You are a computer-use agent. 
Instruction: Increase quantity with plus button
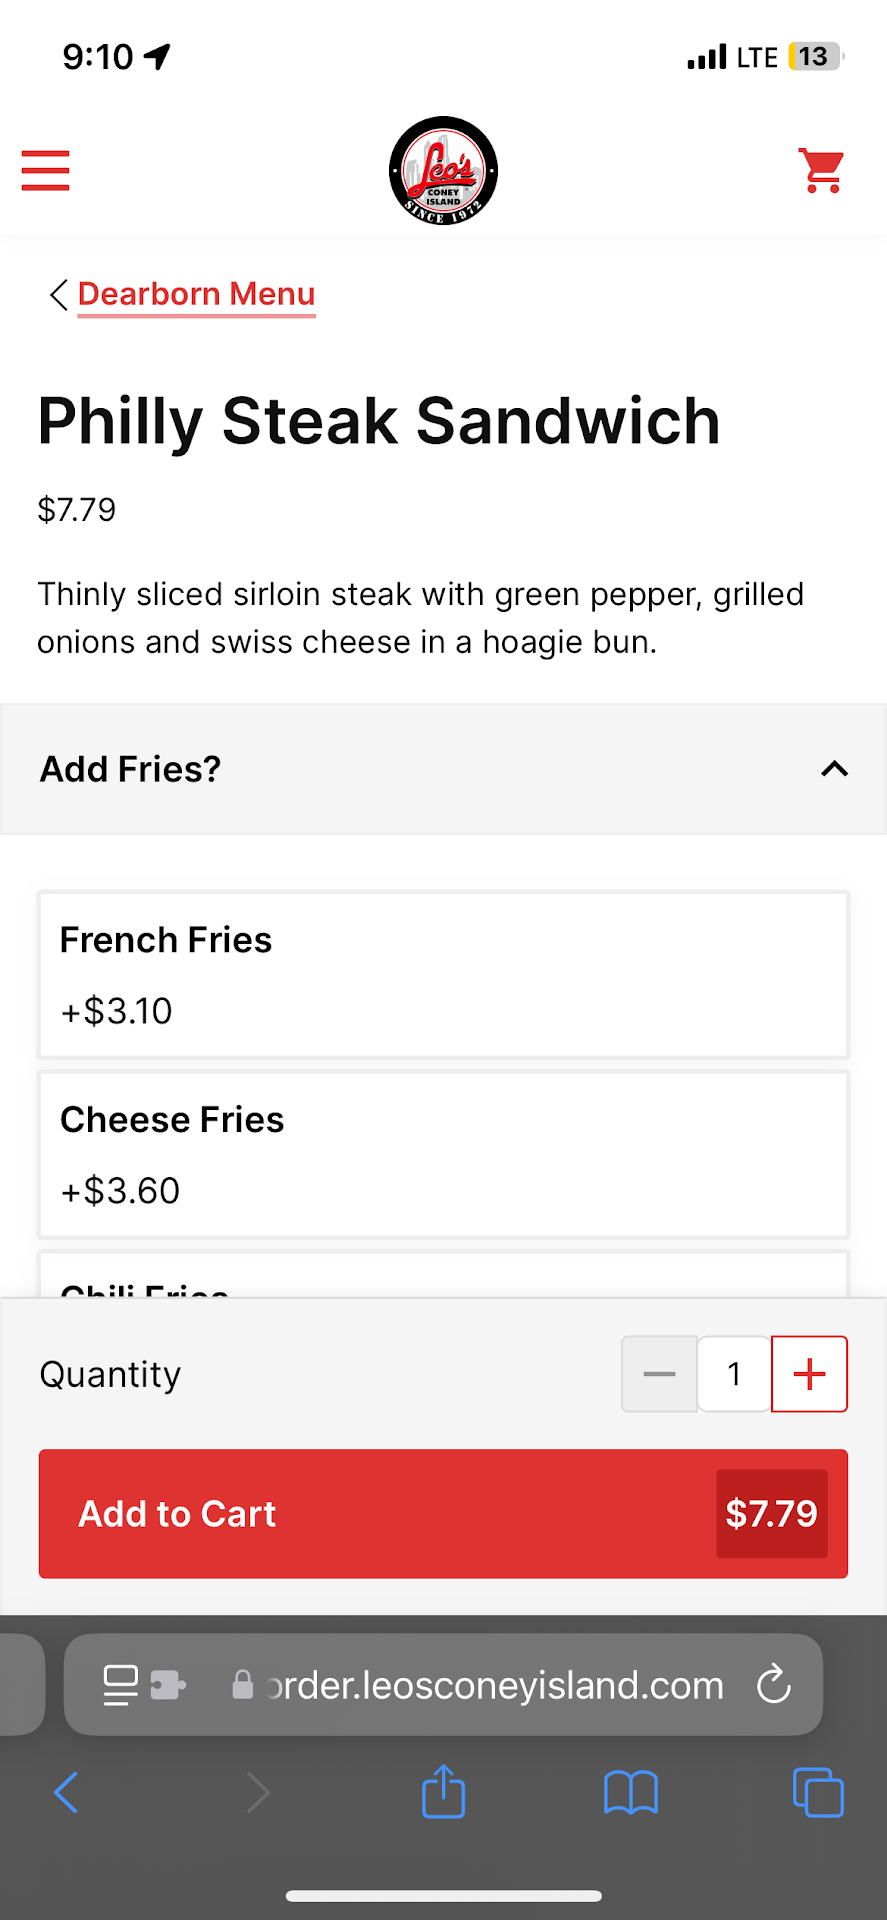[809, 1374]
